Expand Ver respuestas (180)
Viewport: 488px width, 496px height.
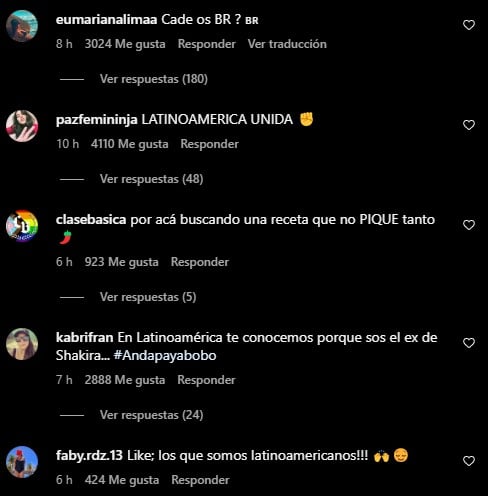pos(154,79)
